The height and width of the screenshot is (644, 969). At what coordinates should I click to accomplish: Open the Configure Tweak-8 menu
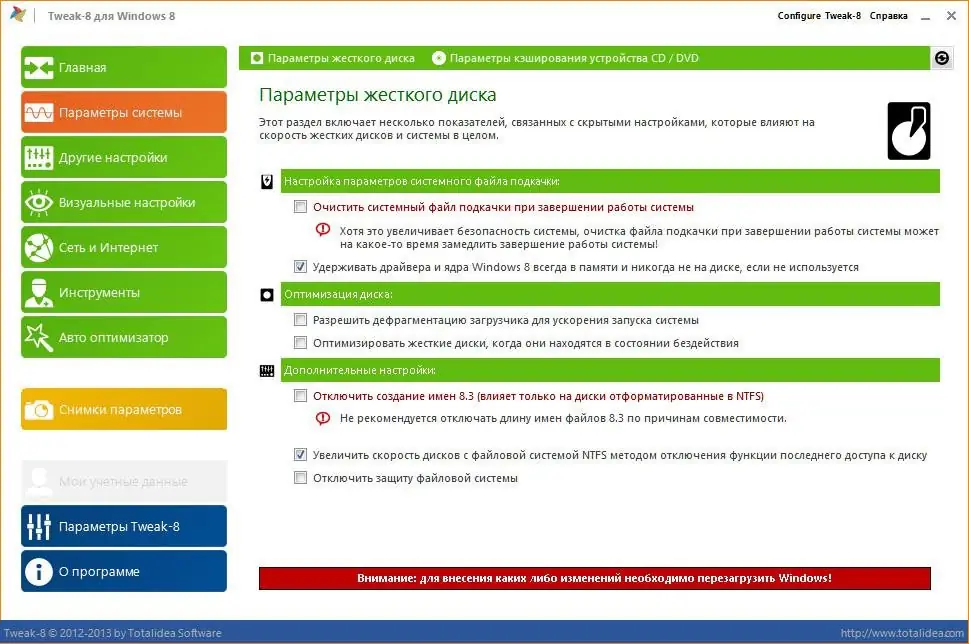(x=819, y=15)
